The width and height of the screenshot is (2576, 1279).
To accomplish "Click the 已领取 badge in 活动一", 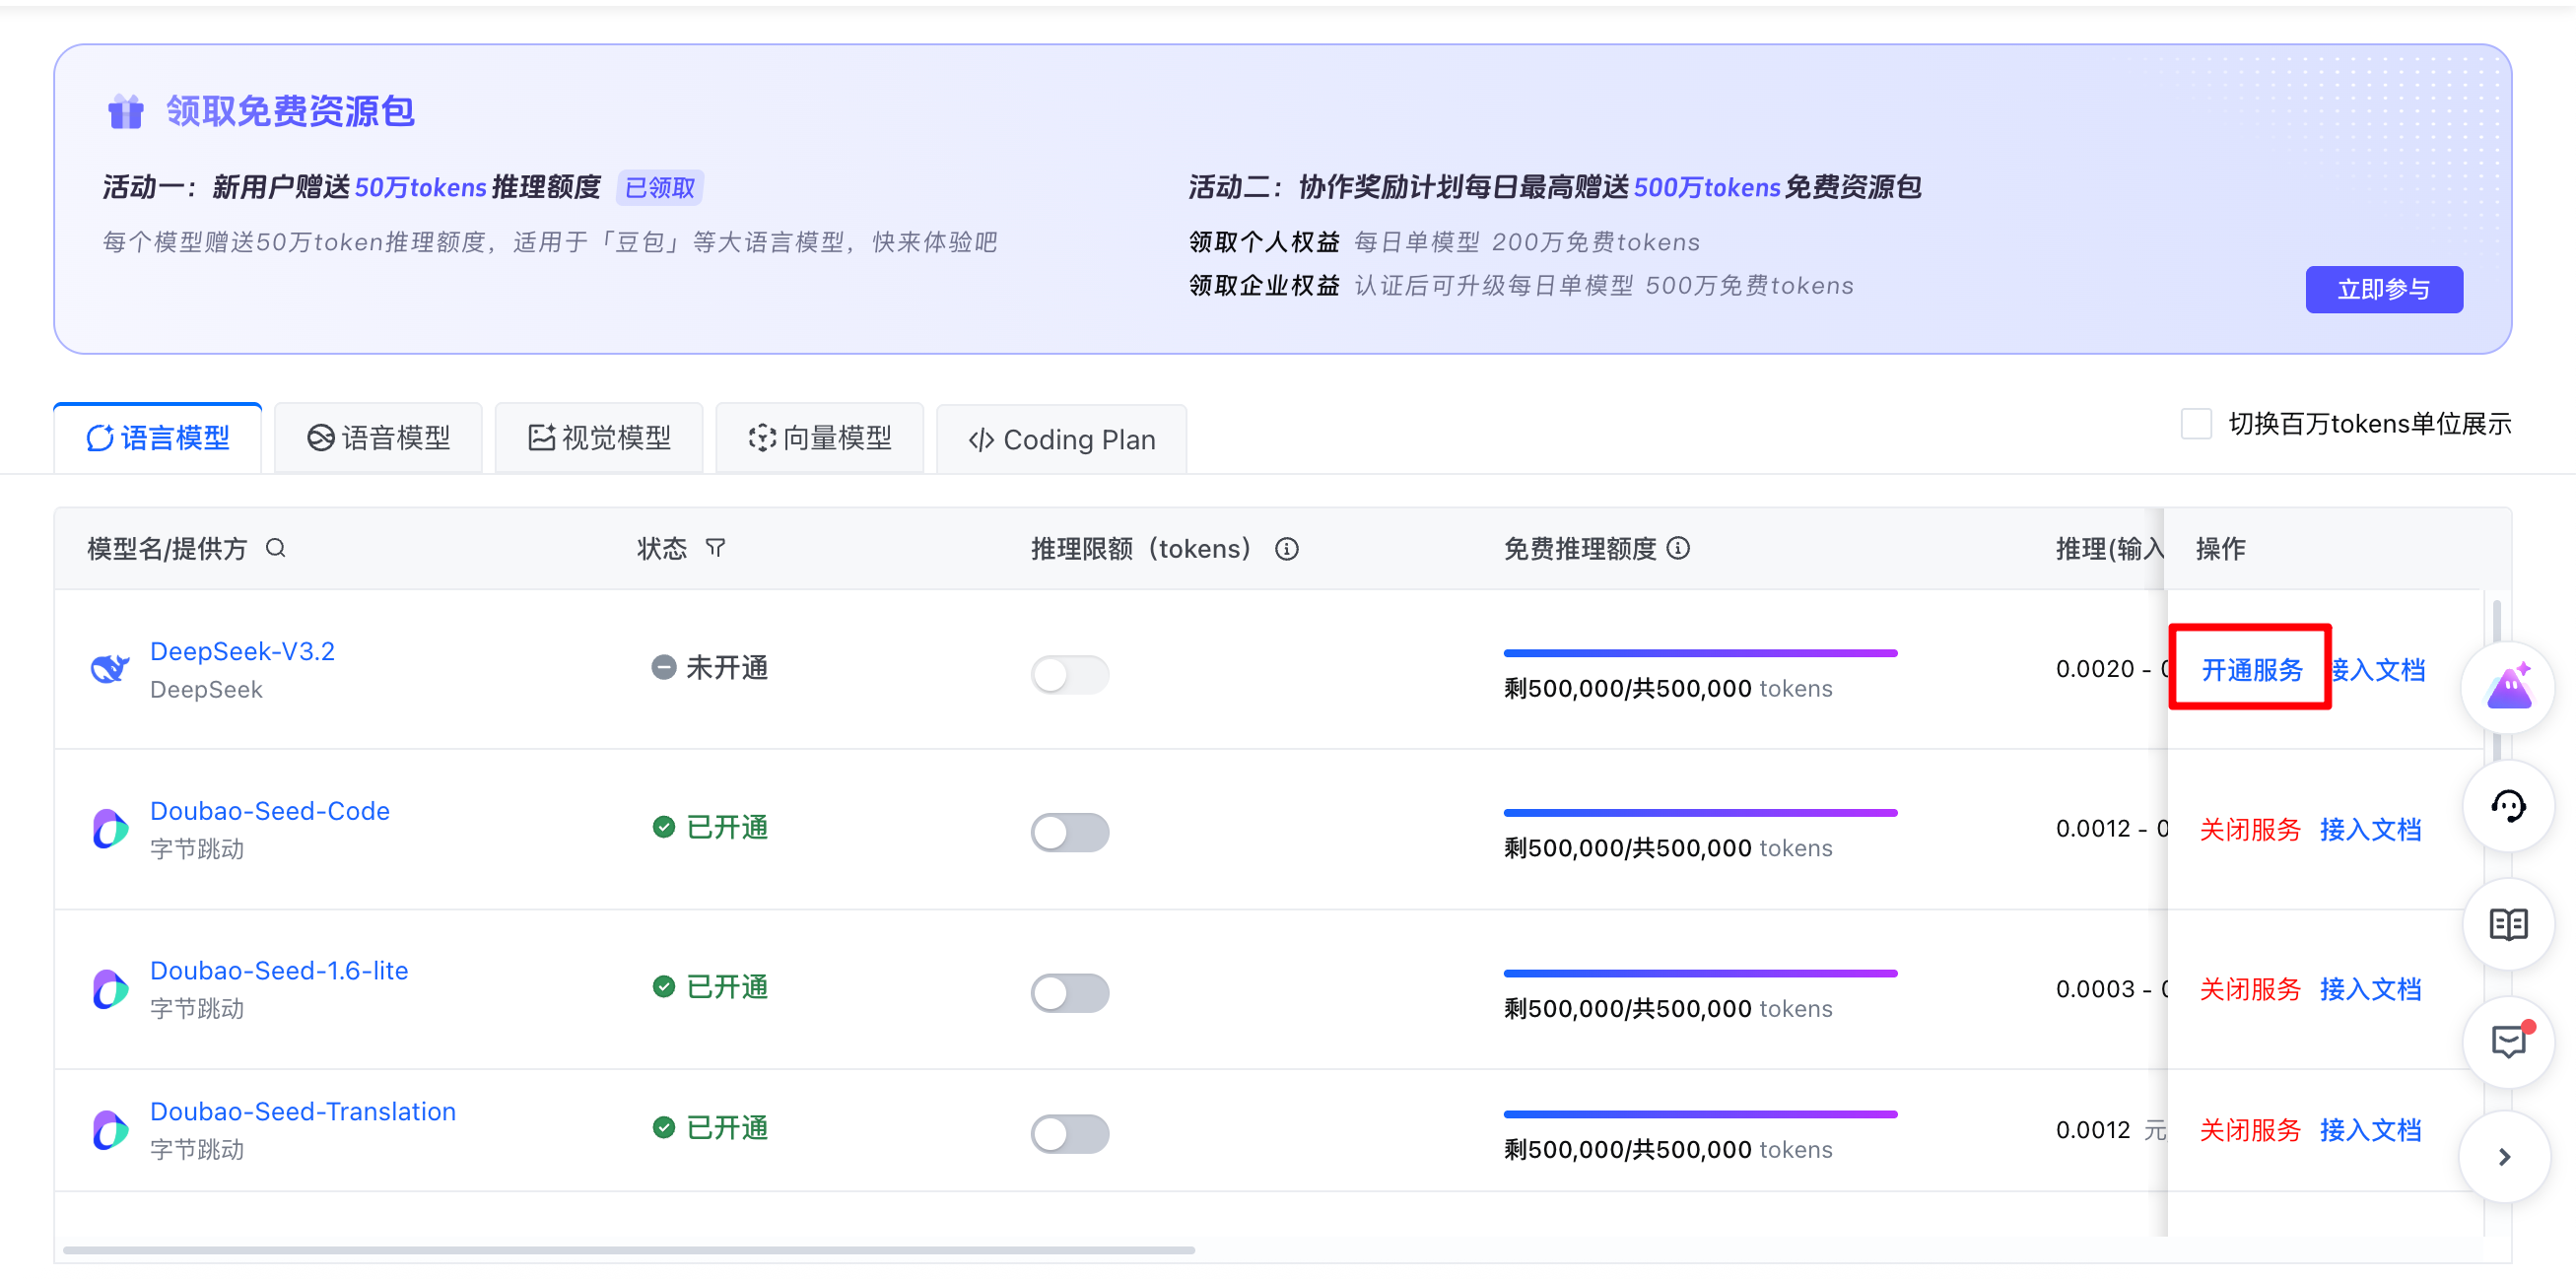I will pyautogui.click(x=660, y=187).
